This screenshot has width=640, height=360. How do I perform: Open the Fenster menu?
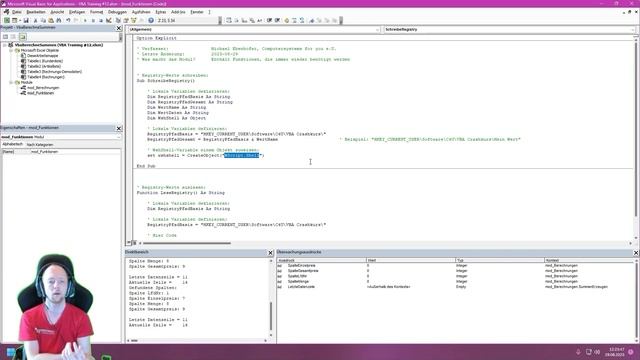(x=197, y=12)
